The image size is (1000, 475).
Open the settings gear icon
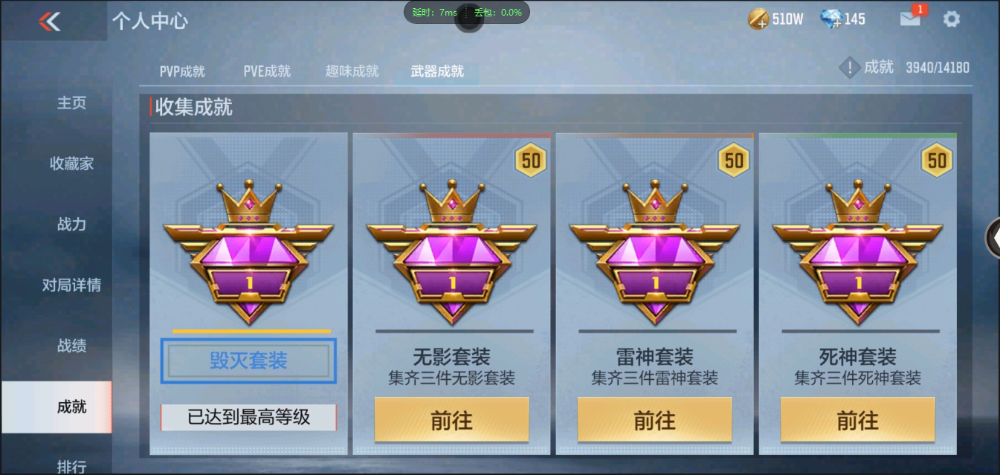pyautogui.click(x=951, y=19)
